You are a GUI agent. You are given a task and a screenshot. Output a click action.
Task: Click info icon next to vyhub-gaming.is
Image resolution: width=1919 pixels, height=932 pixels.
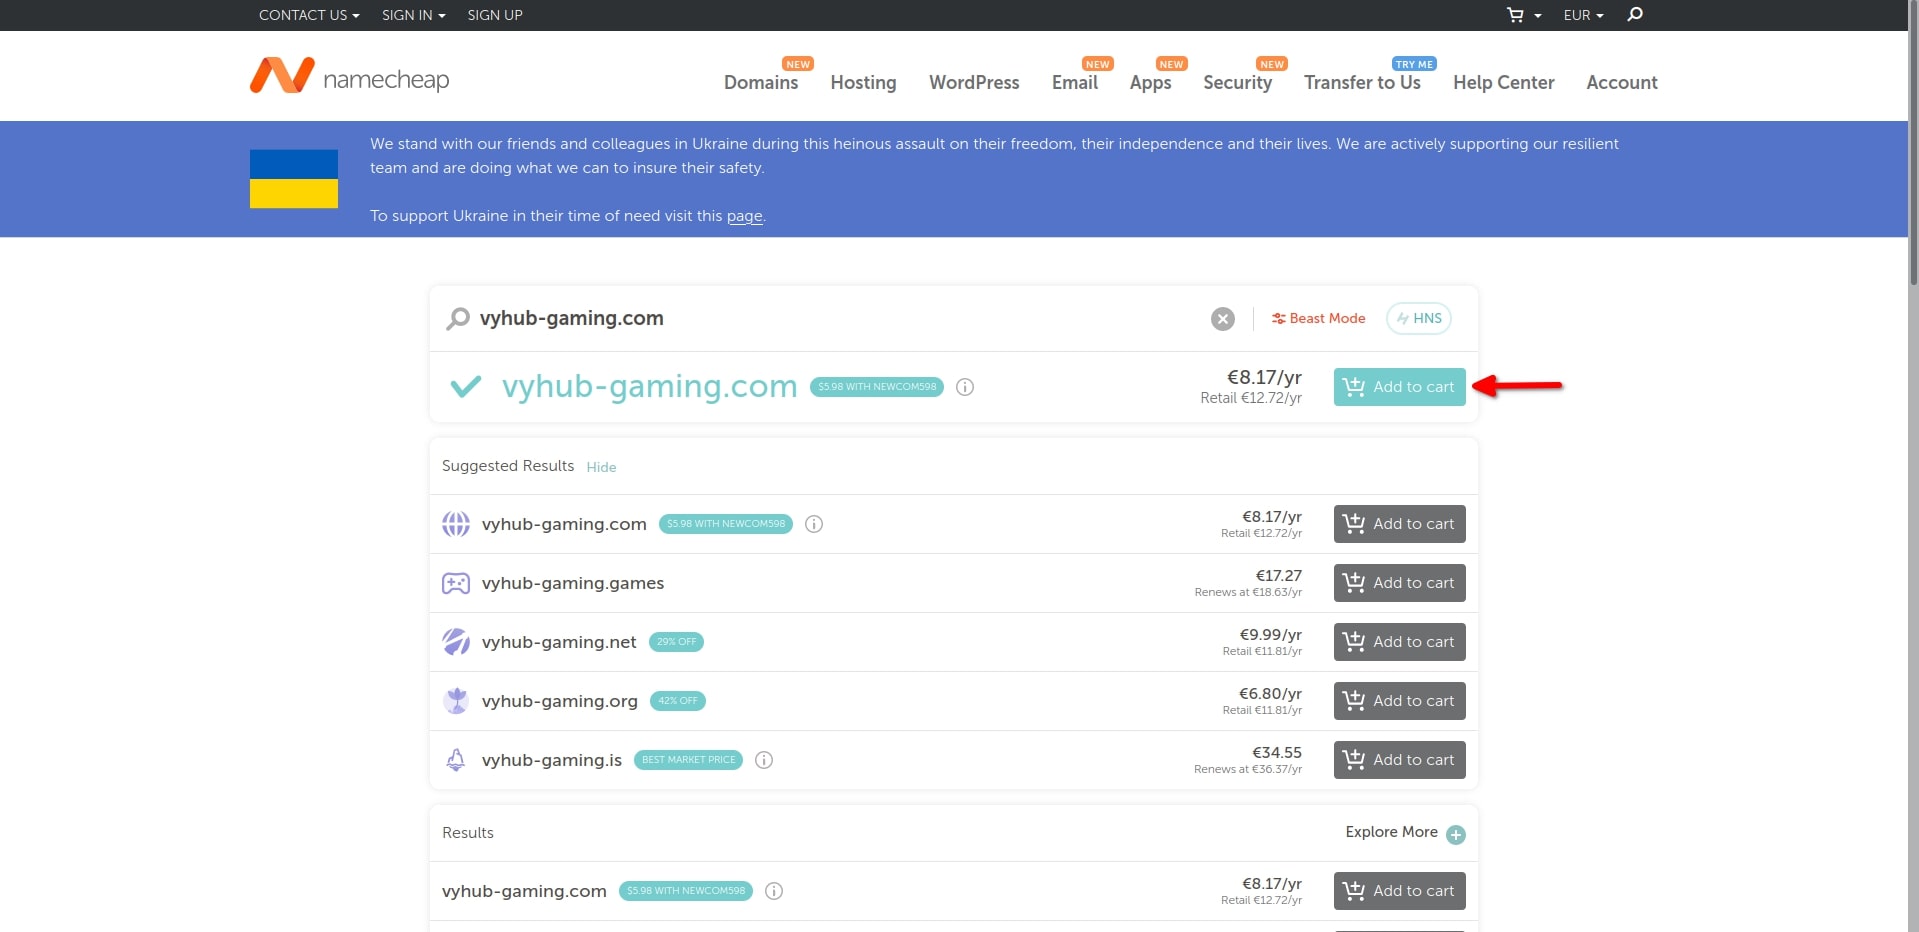click(x=764, y=760)
